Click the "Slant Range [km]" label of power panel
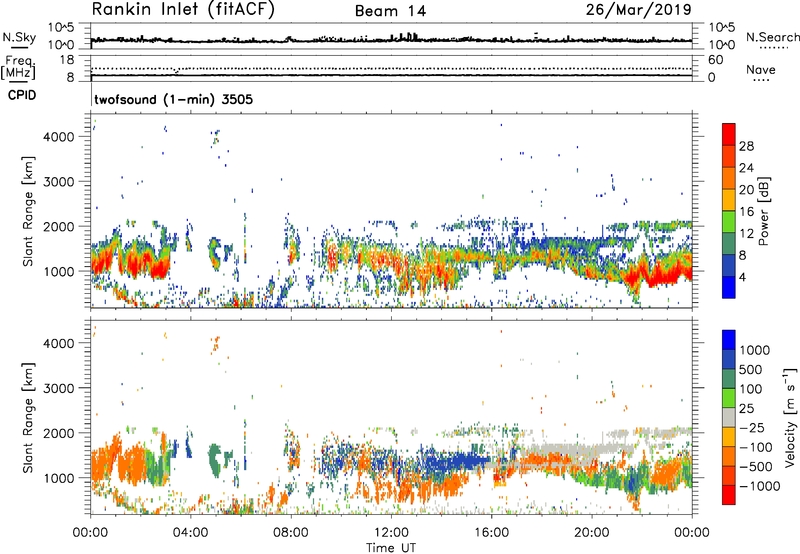Image resolution: width=800 pixels, height=554 pixels. tap(28, 211)
